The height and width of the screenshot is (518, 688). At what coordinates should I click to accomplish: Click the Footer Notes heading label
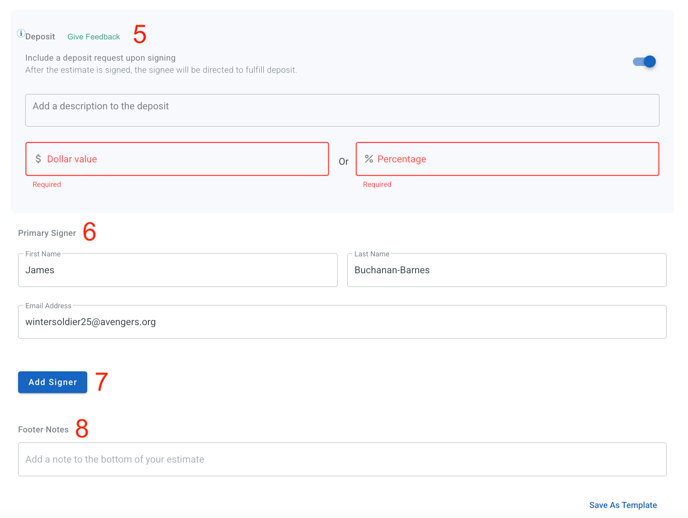(43, 430)
